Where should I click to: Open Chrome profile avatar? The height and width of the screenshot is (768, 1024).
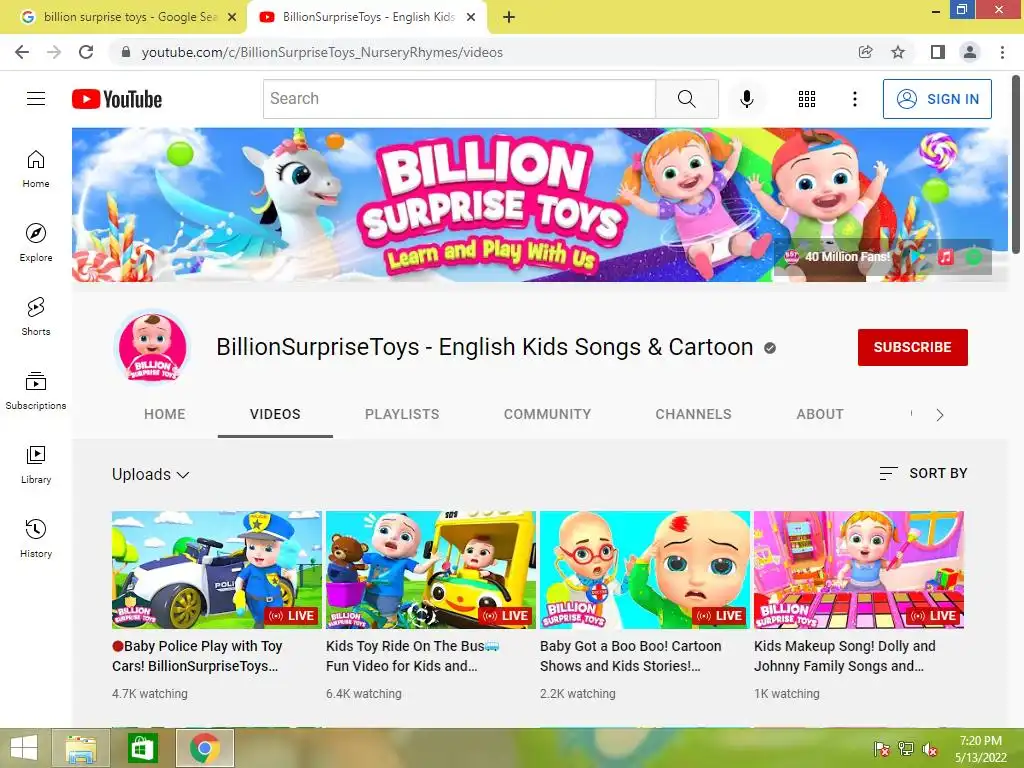point(970,52)
